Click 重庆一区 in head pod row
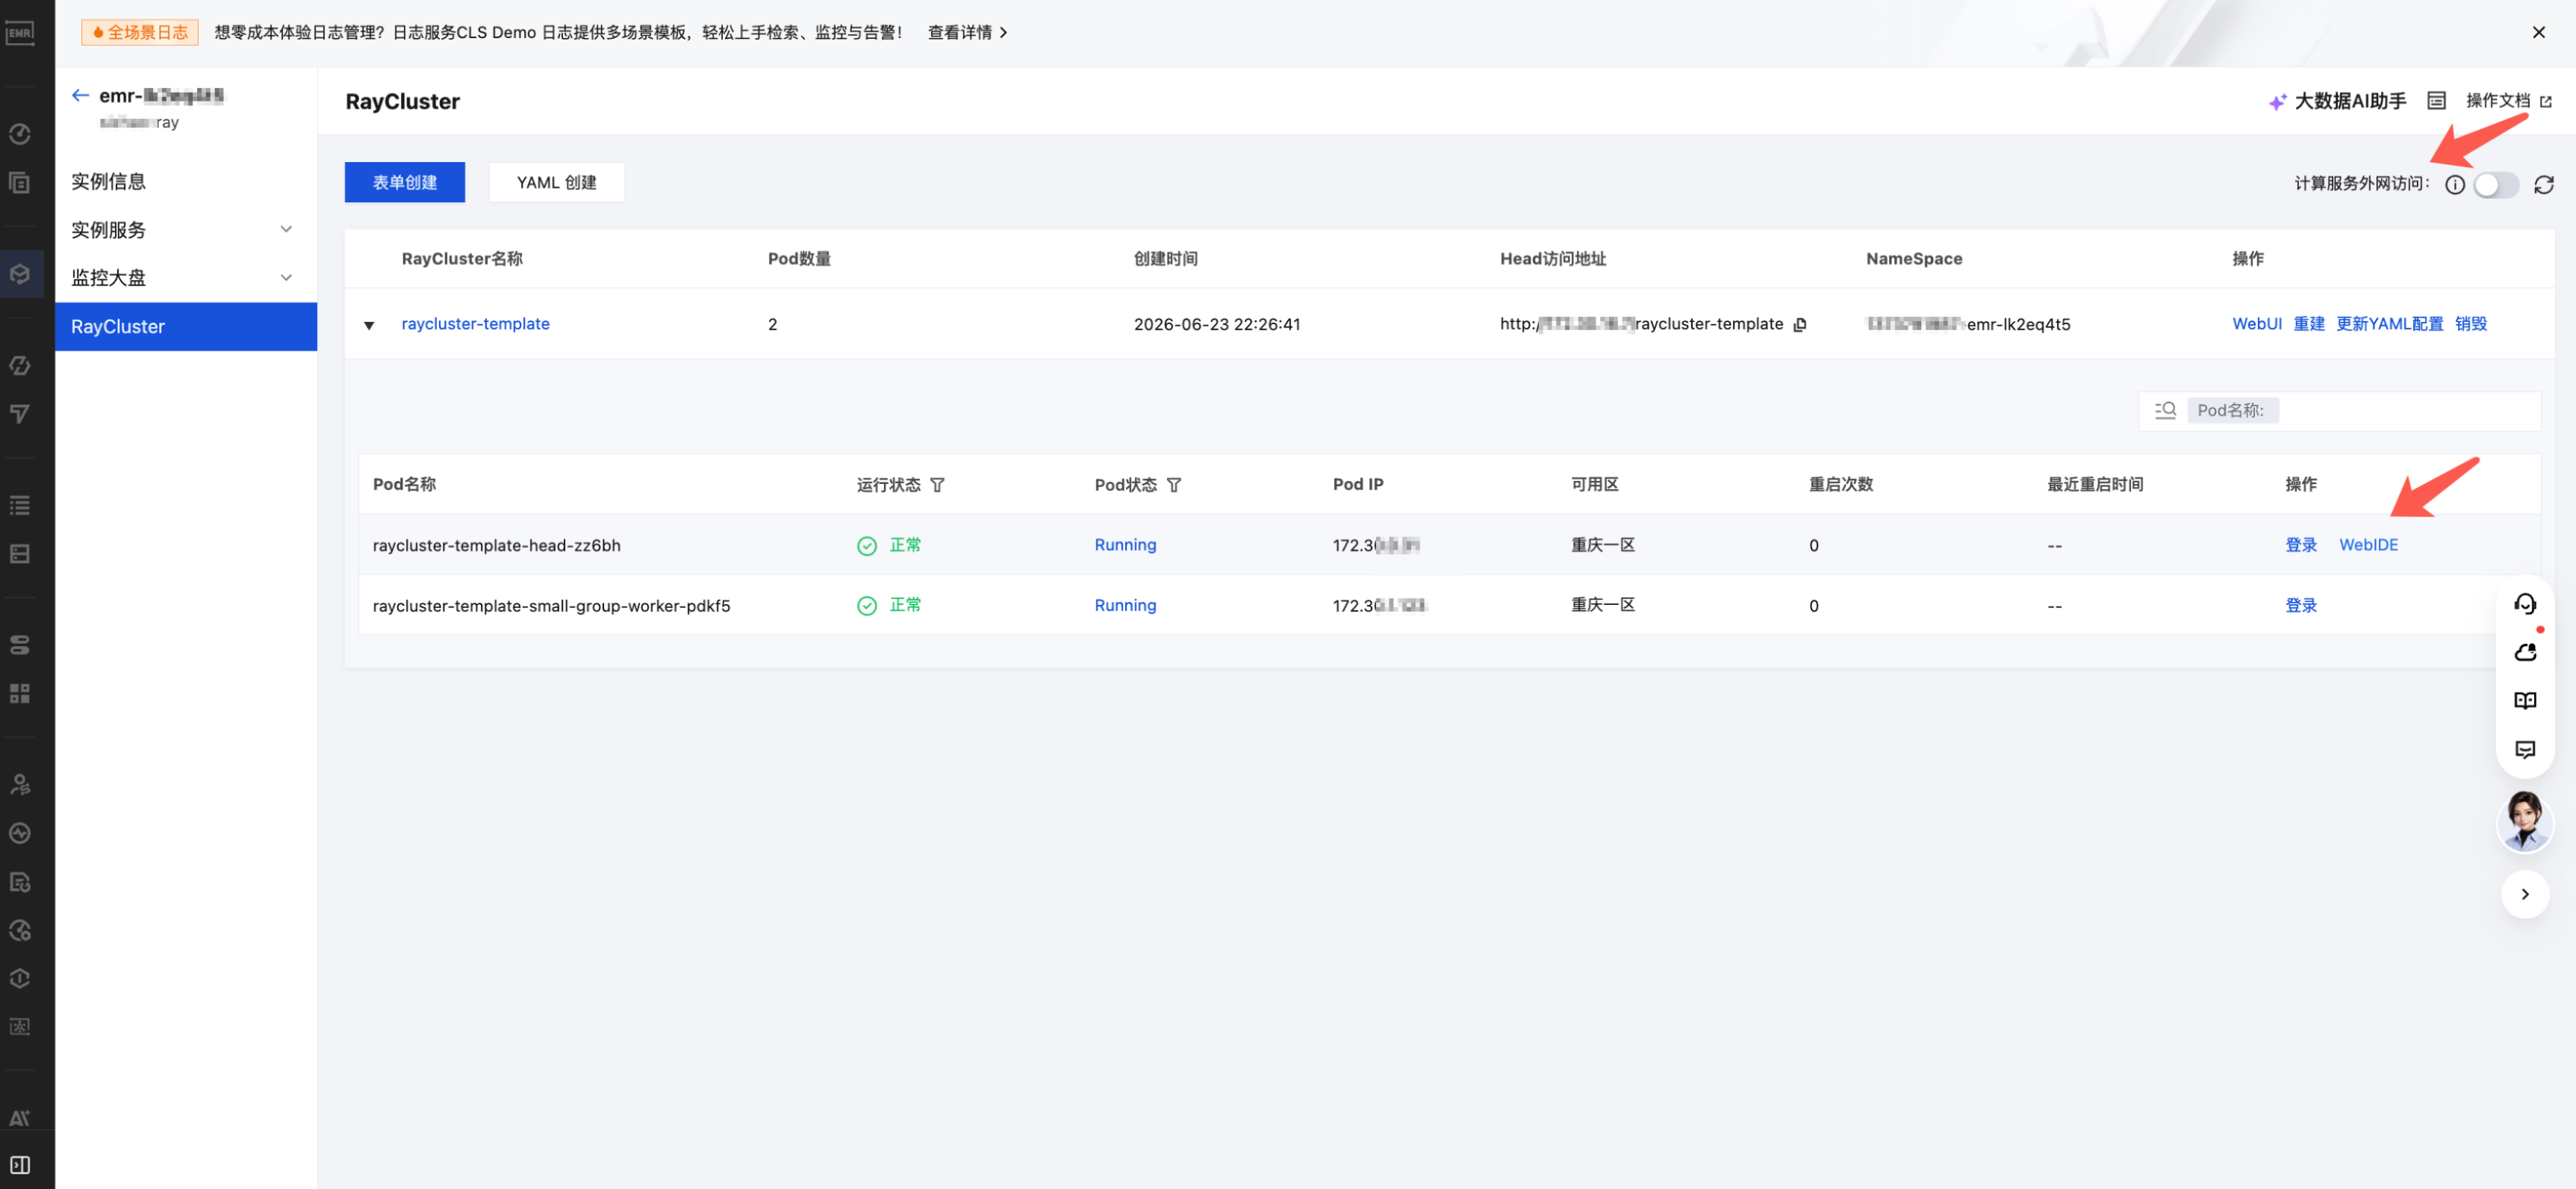 pyautogui.click(x=1602, y=545)
